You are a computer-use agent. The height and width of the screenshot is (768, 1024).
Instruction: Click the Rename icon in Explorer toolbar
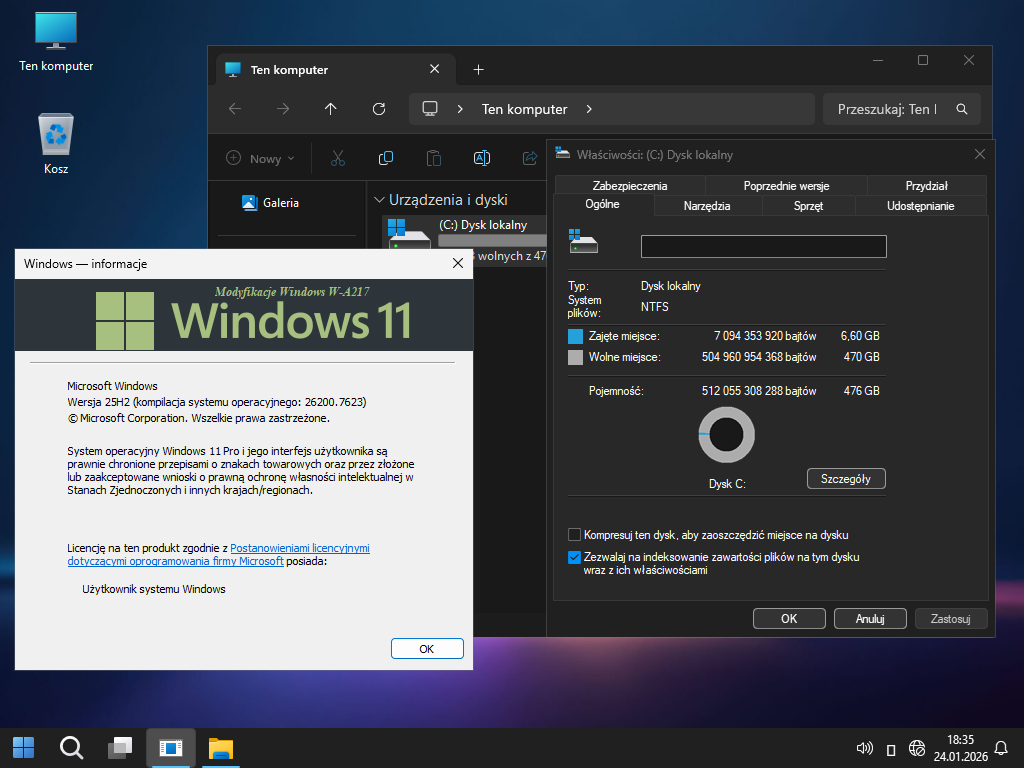click(481, 158)
